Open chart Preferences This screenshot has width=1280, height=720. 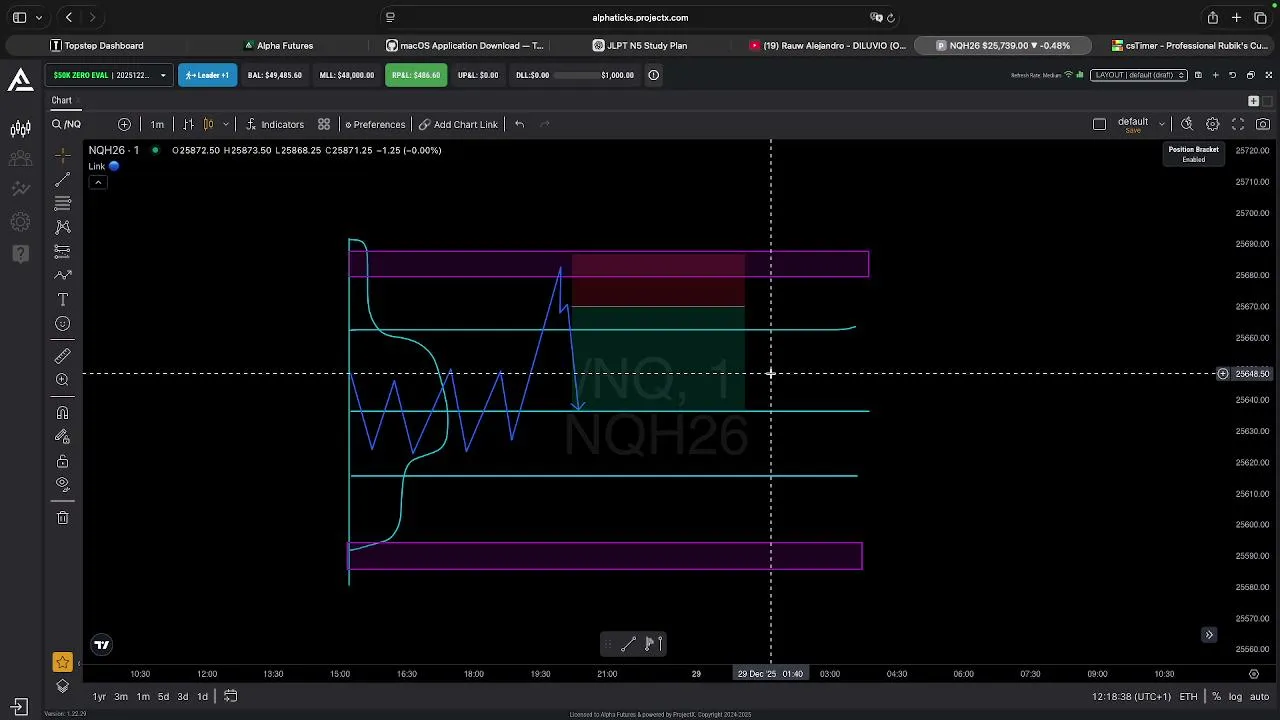pos(375,124)
